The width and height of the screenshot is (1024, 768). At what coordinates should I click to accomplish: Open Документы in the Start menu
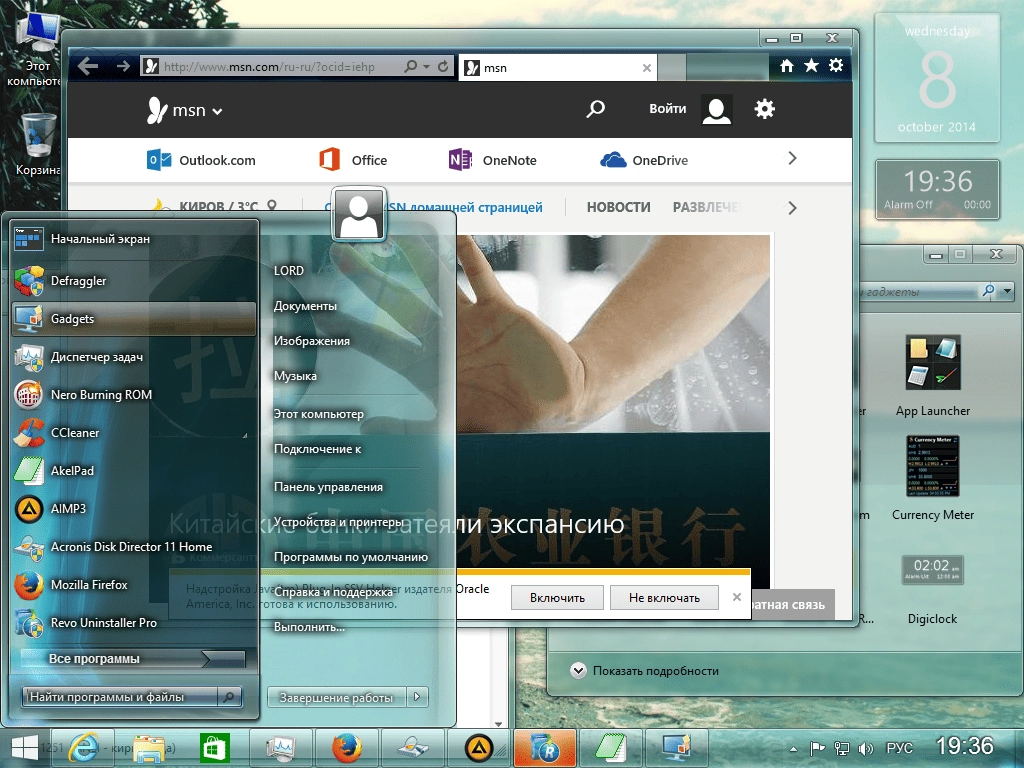[x=305, y=306]
